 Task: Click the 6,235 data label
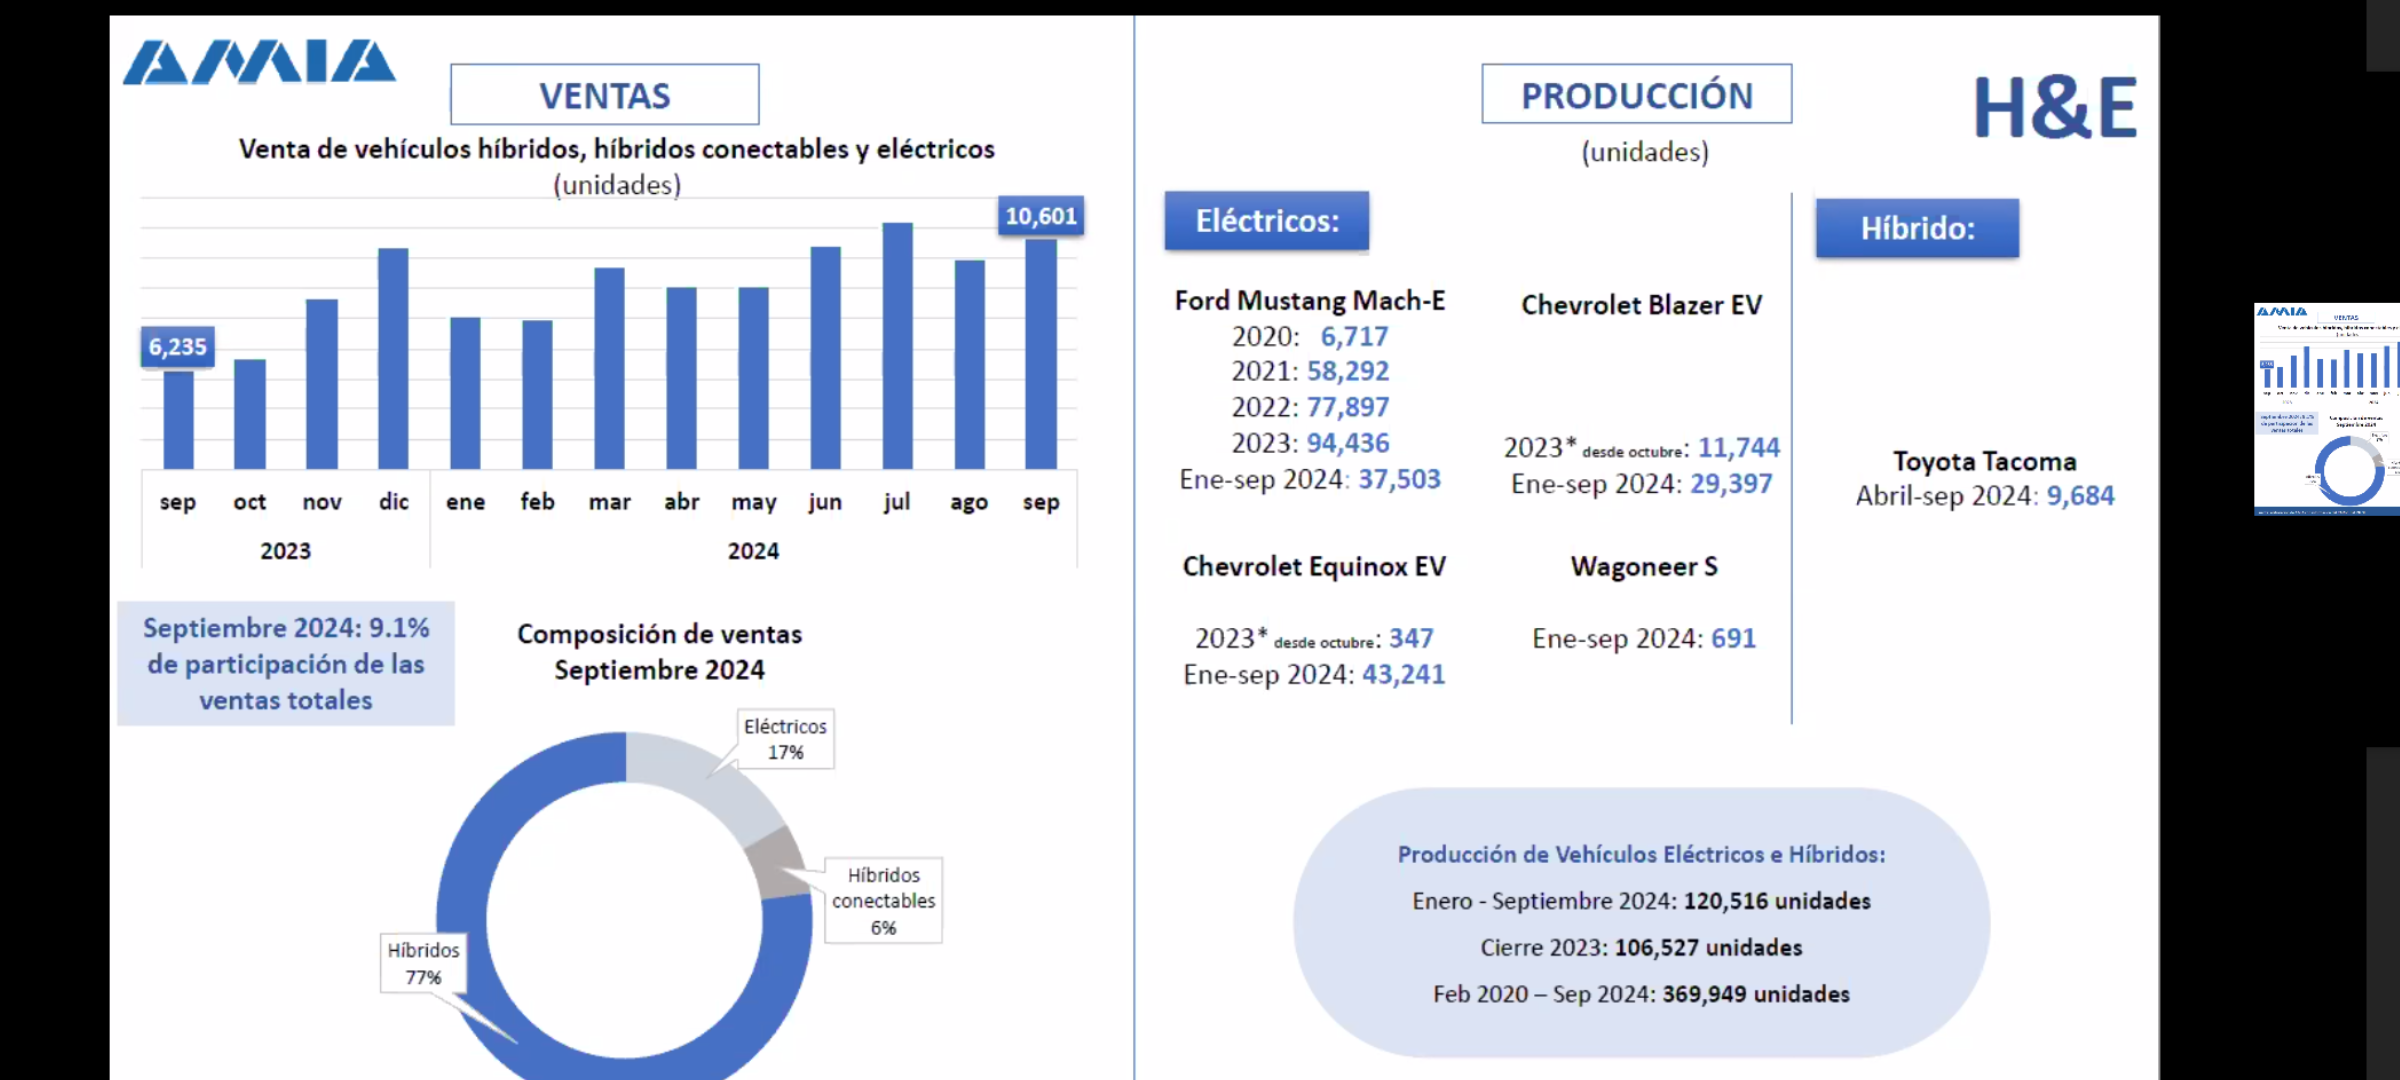tap(177, 347)
